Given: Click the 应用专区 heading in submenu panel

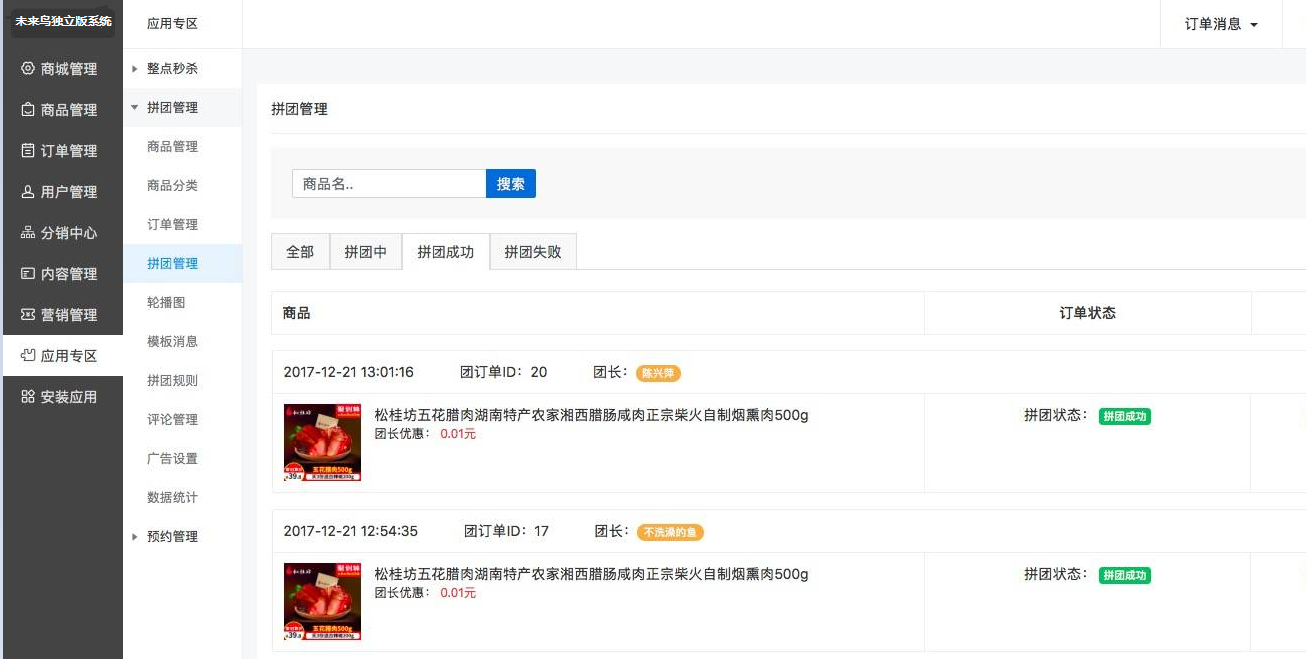Looking at the screenshot, I should [172, 24].
